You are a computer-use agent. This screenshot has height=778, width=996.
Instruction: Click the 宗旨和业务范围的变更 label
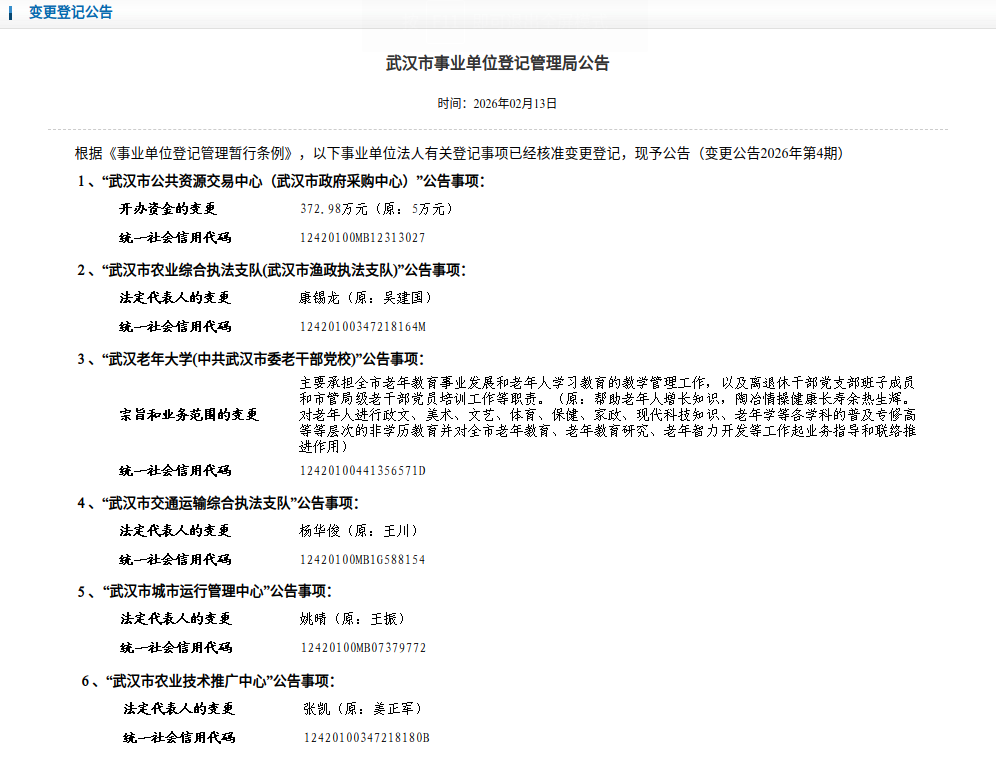click(178, 413)
